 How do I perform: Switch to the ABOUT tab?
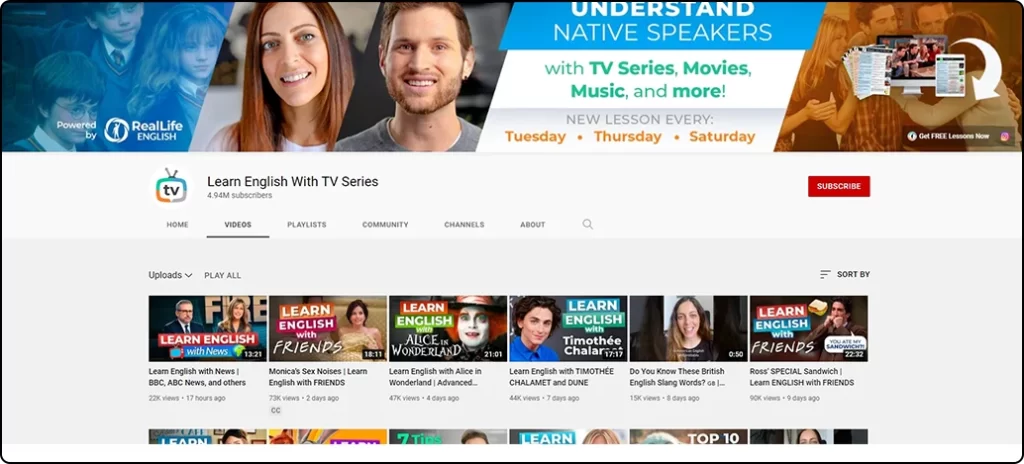tap(533, 225)
